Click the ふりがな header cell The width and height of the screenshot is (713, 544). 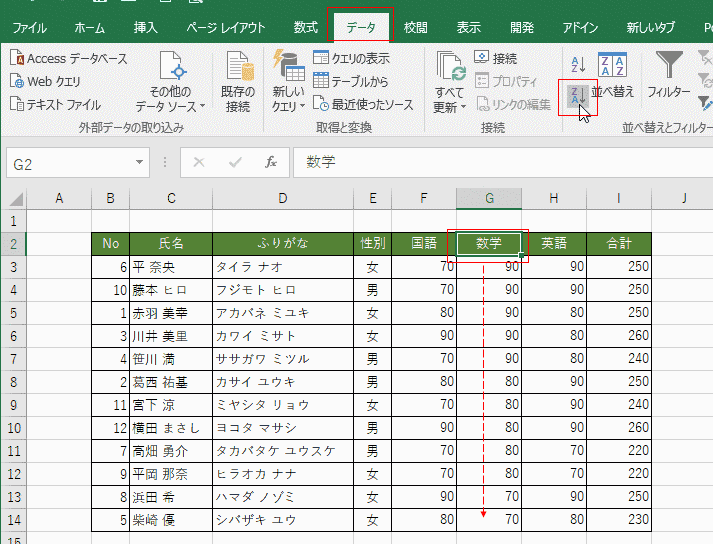[x=283, y=244]
